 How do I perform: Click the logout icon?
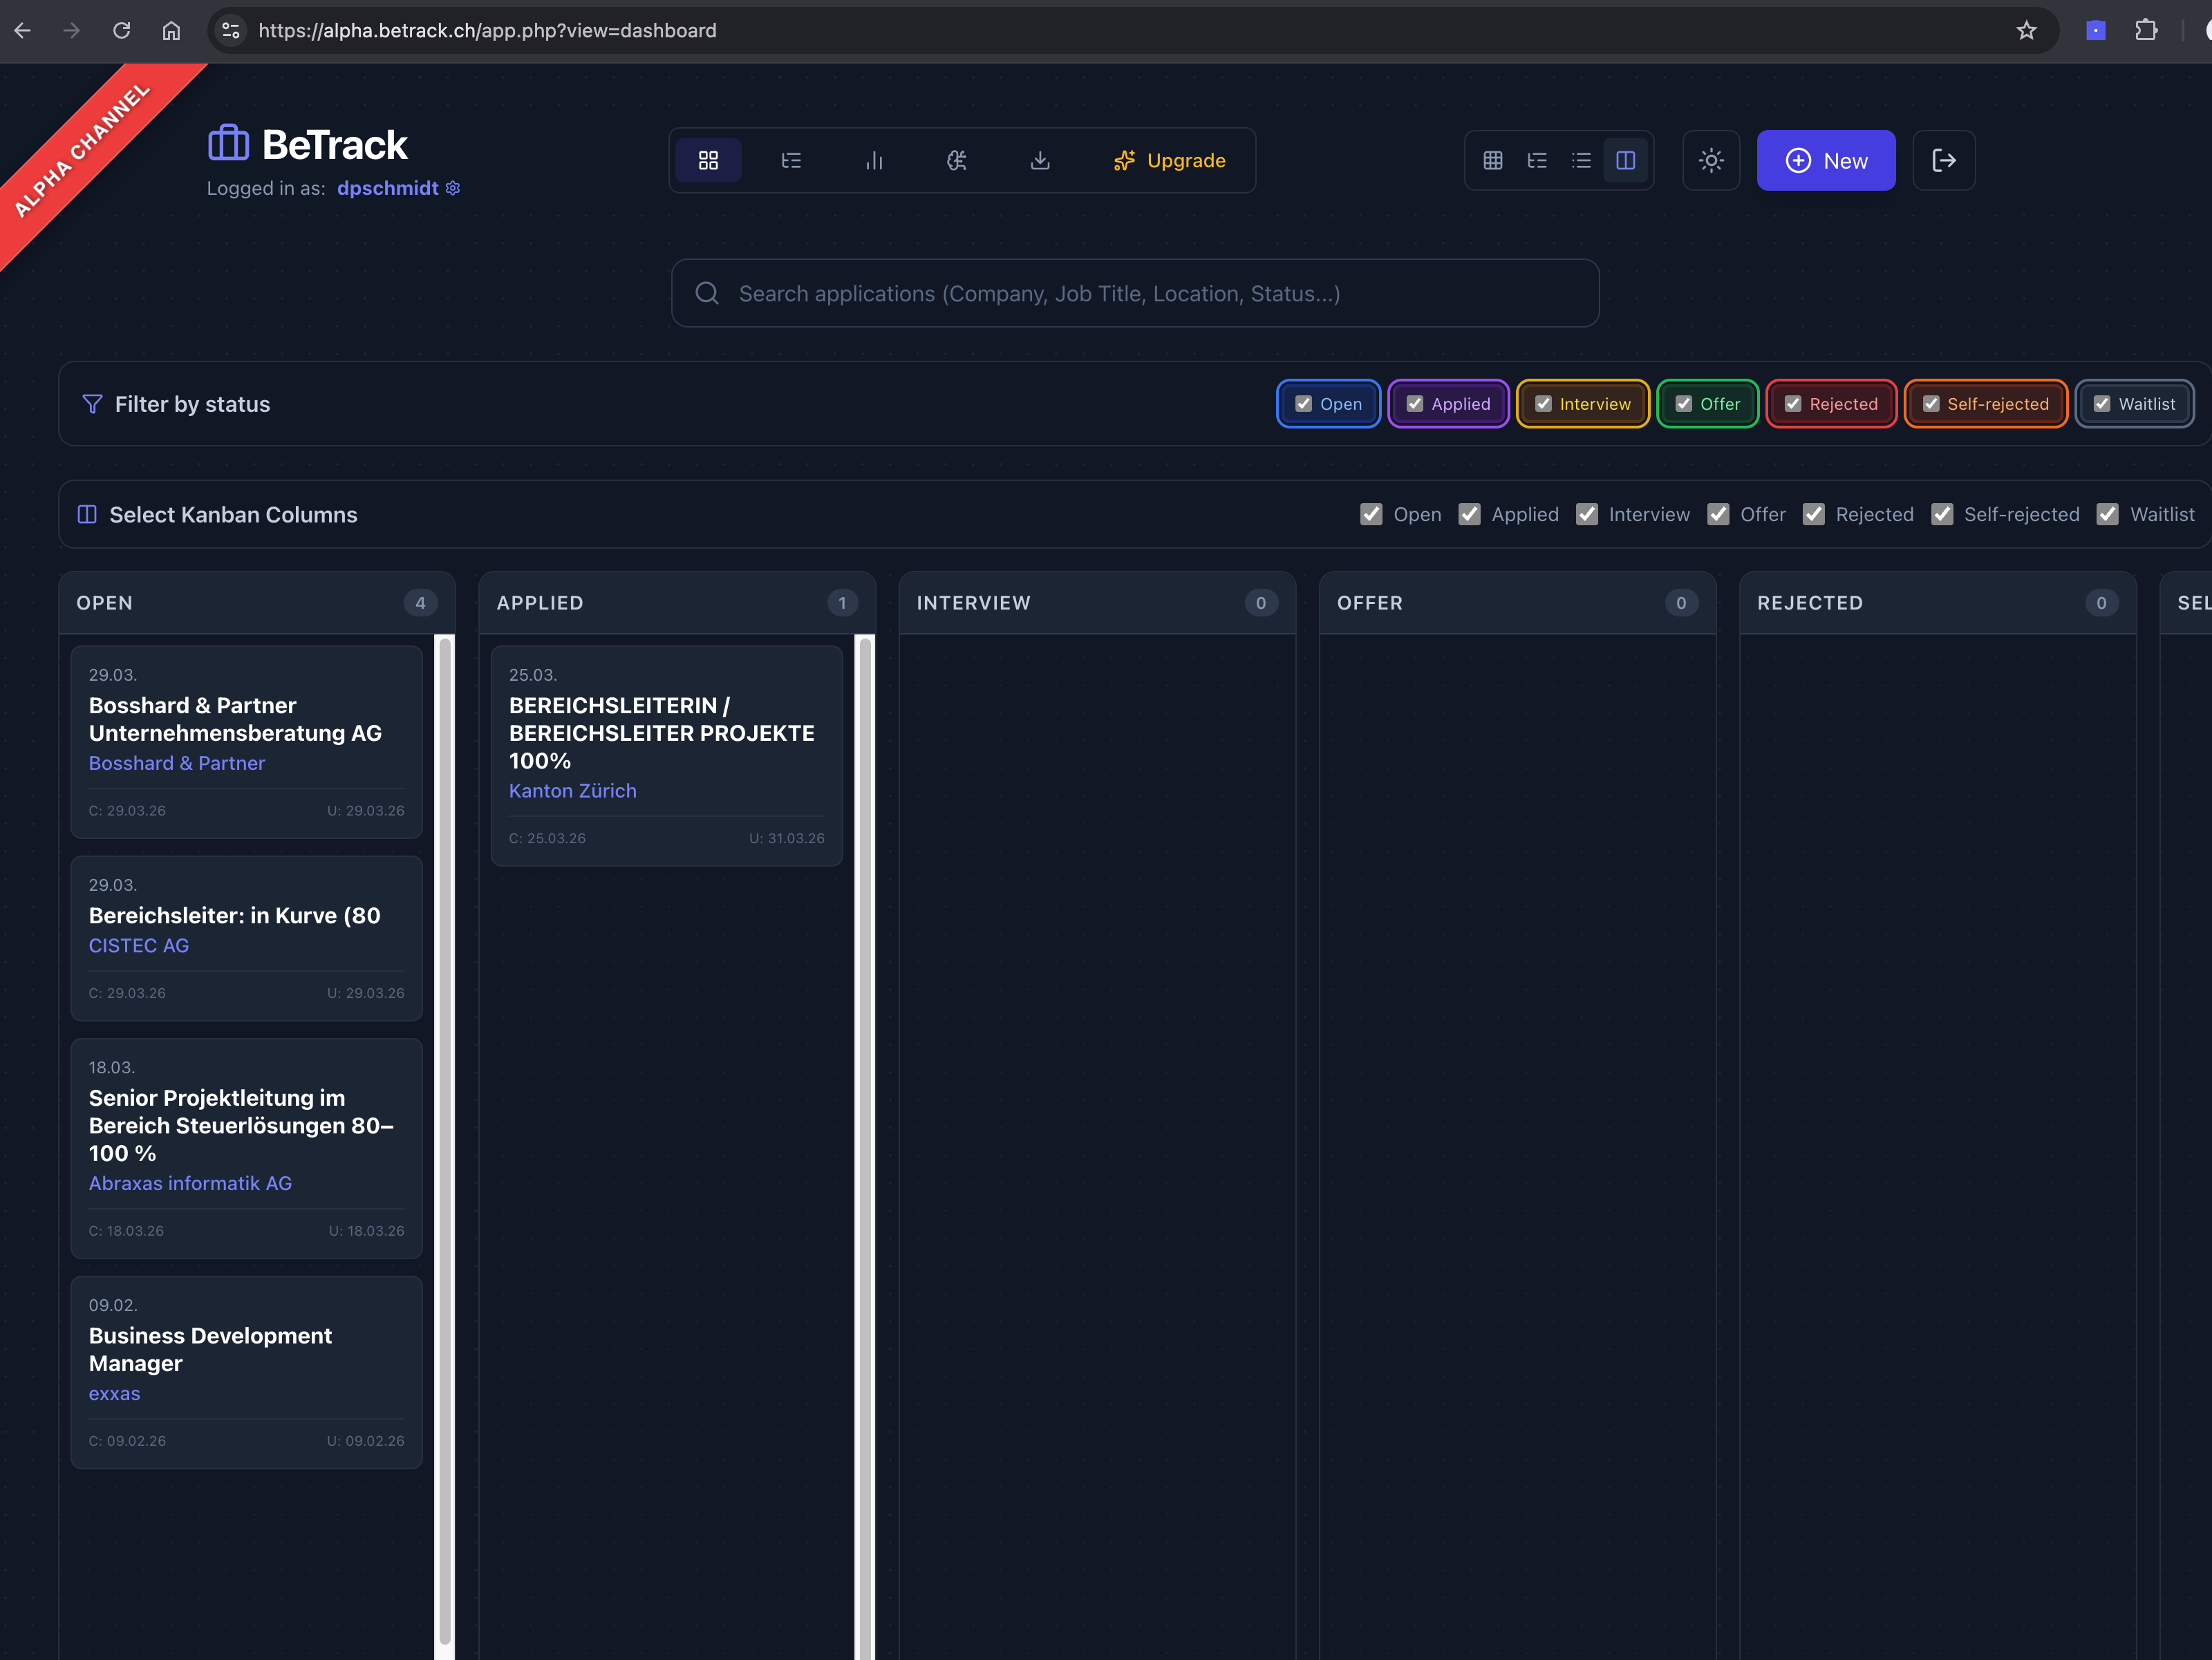pos(1944,160)
